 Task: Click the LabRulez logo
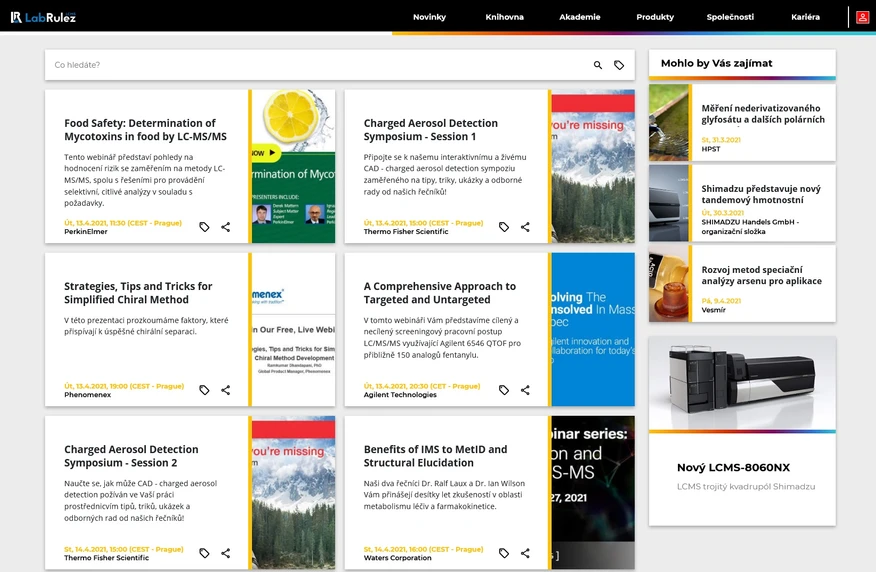43,17
